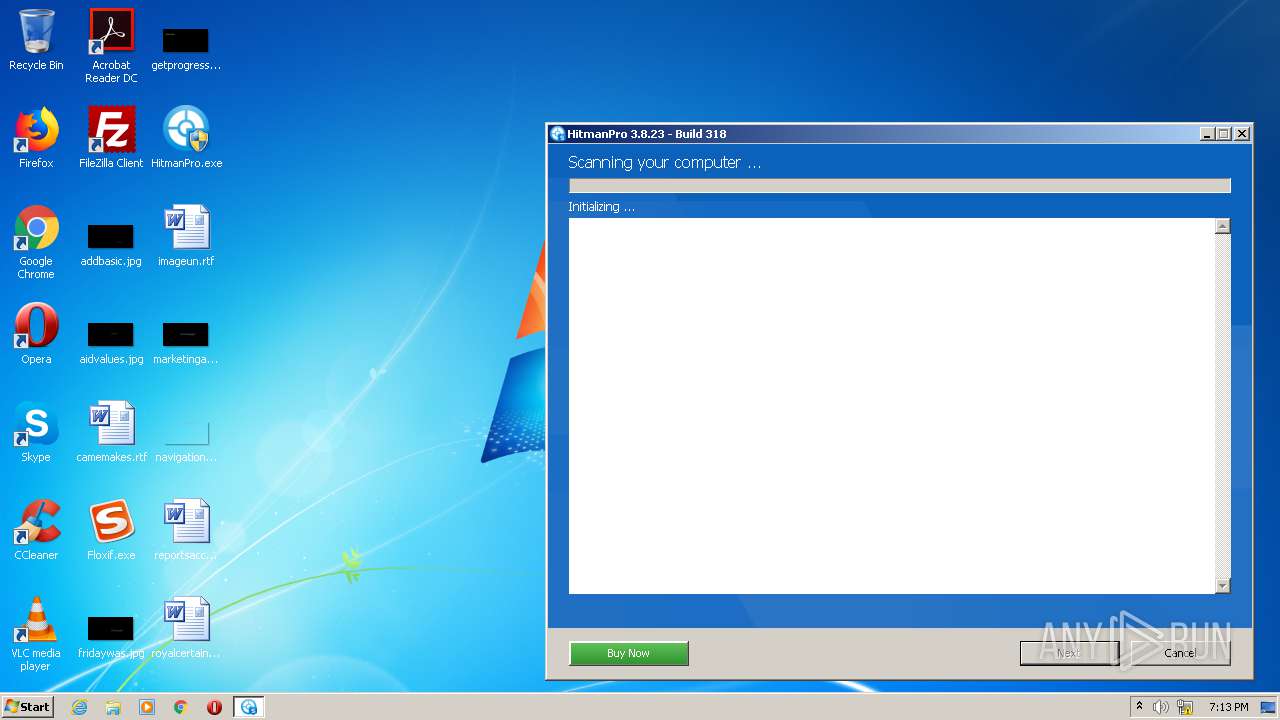Cancel the HitmanPro scan
The image size is (1280, 720).
coord(1180,653)
